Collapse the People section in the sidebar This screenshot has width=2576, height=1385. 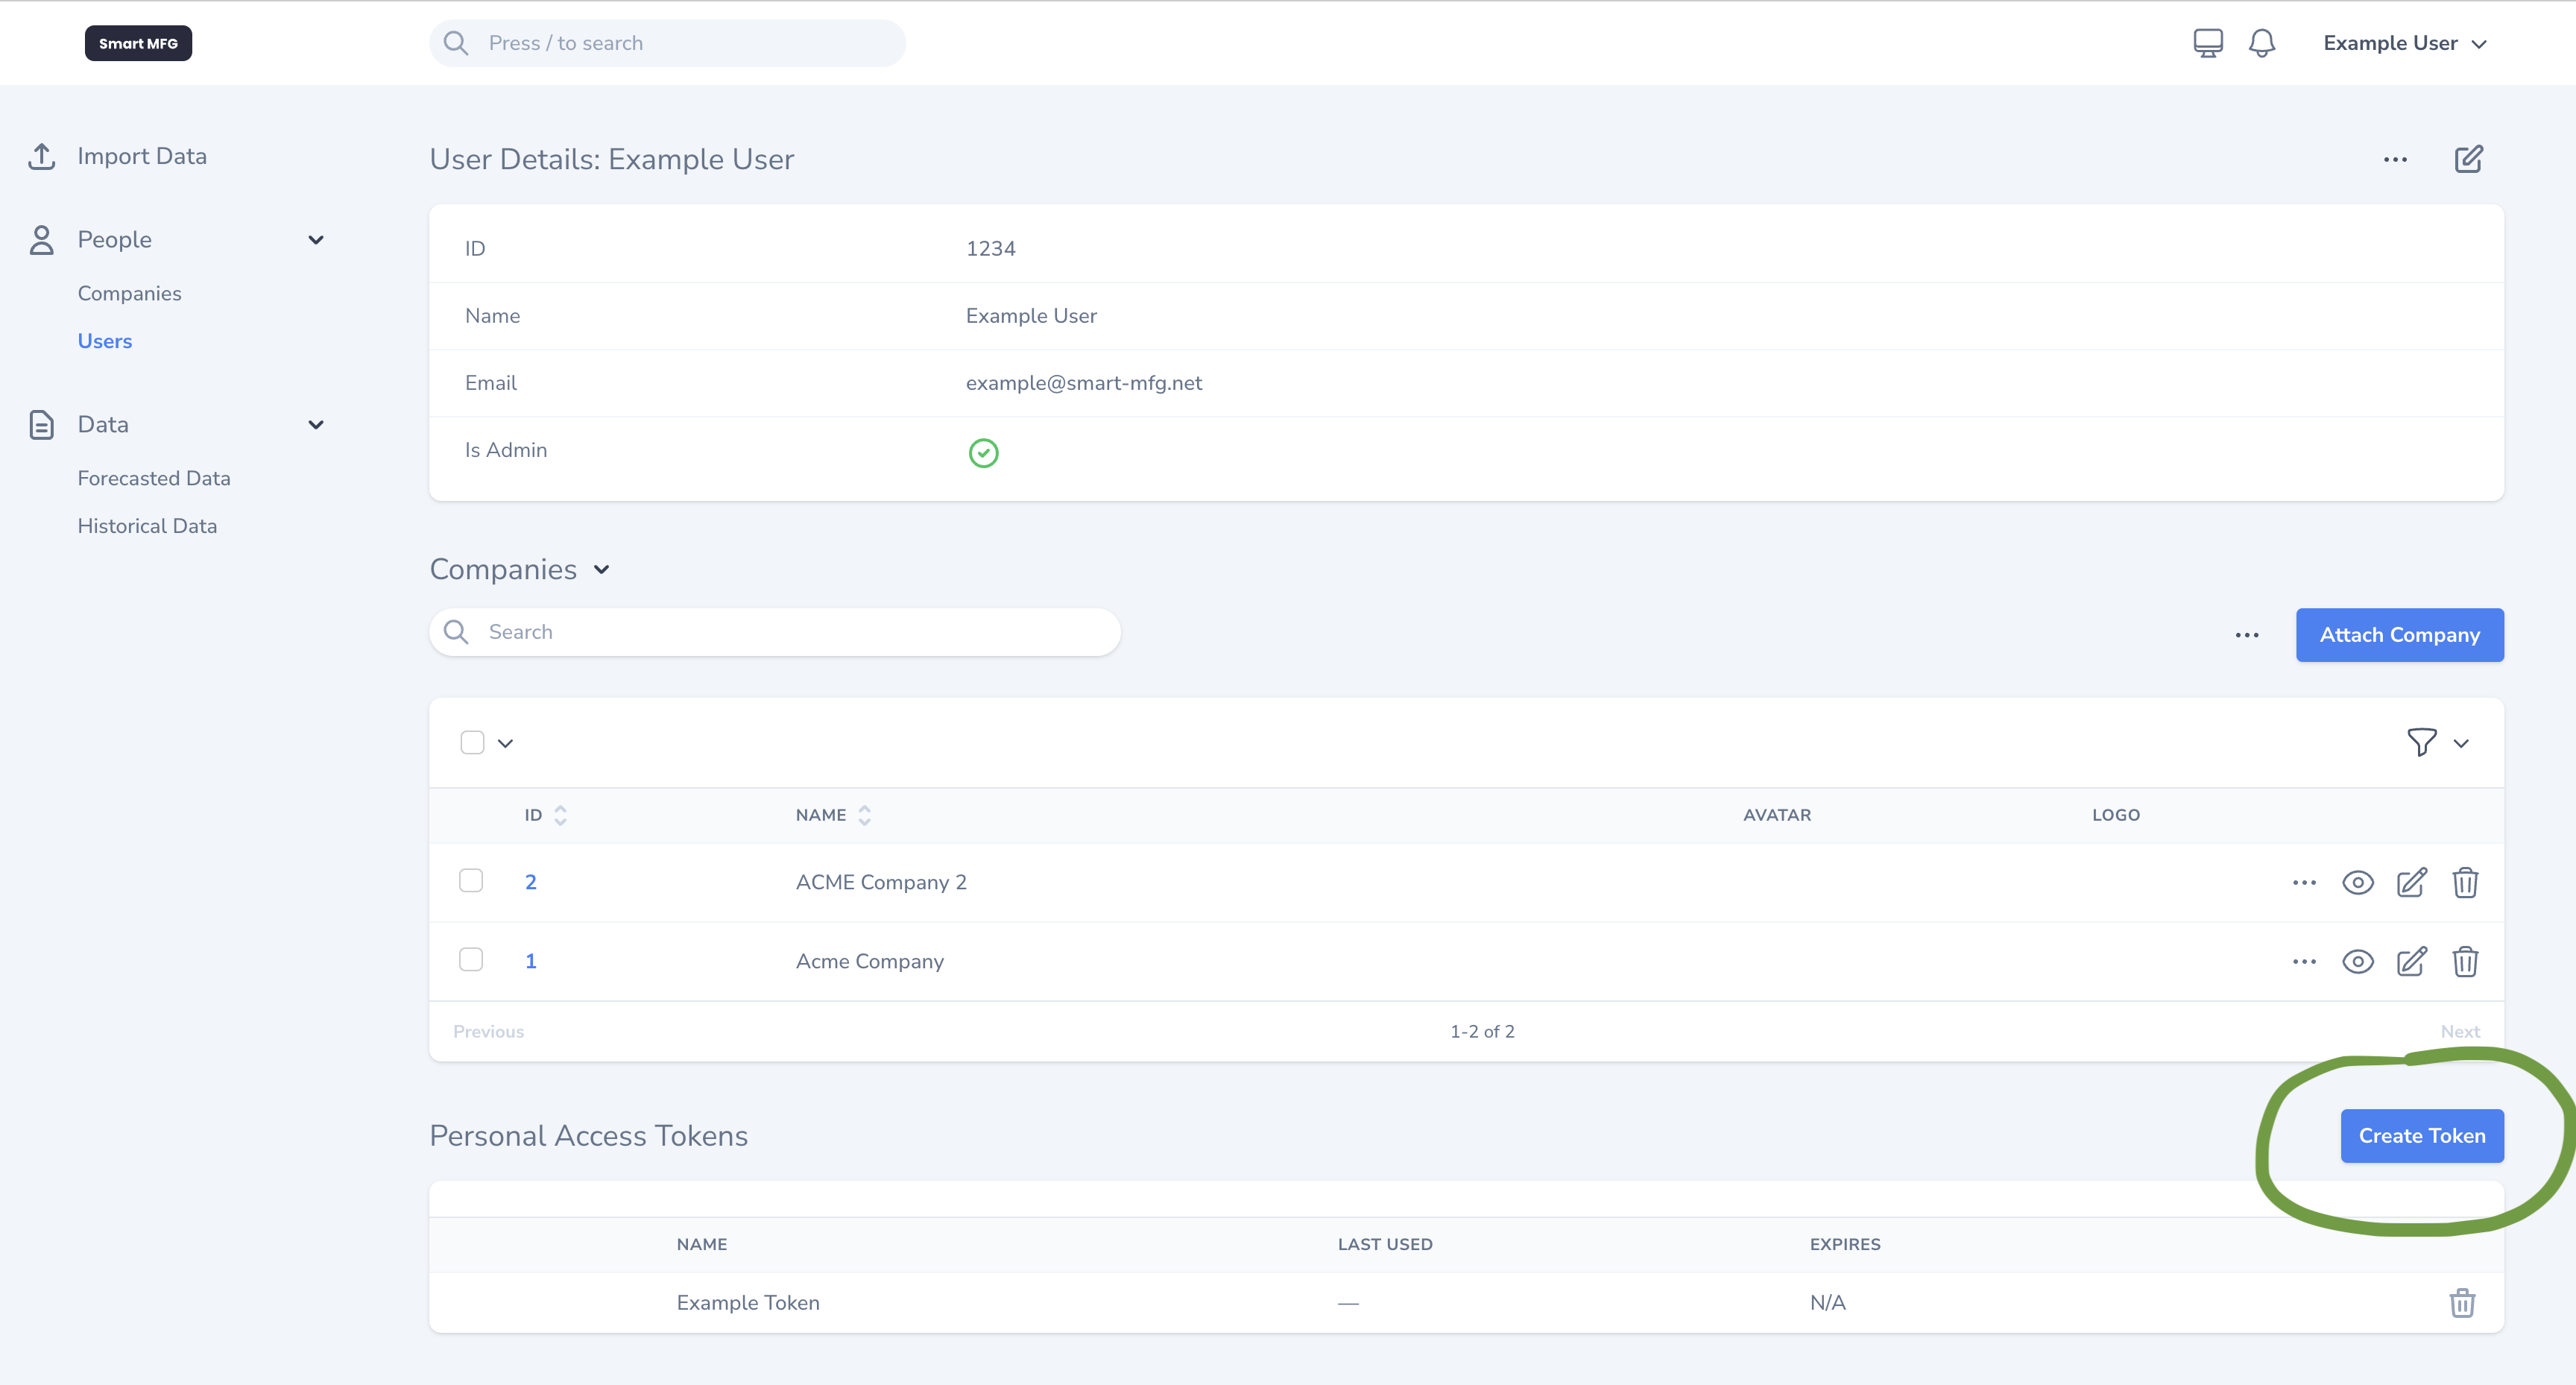(315, 239)
